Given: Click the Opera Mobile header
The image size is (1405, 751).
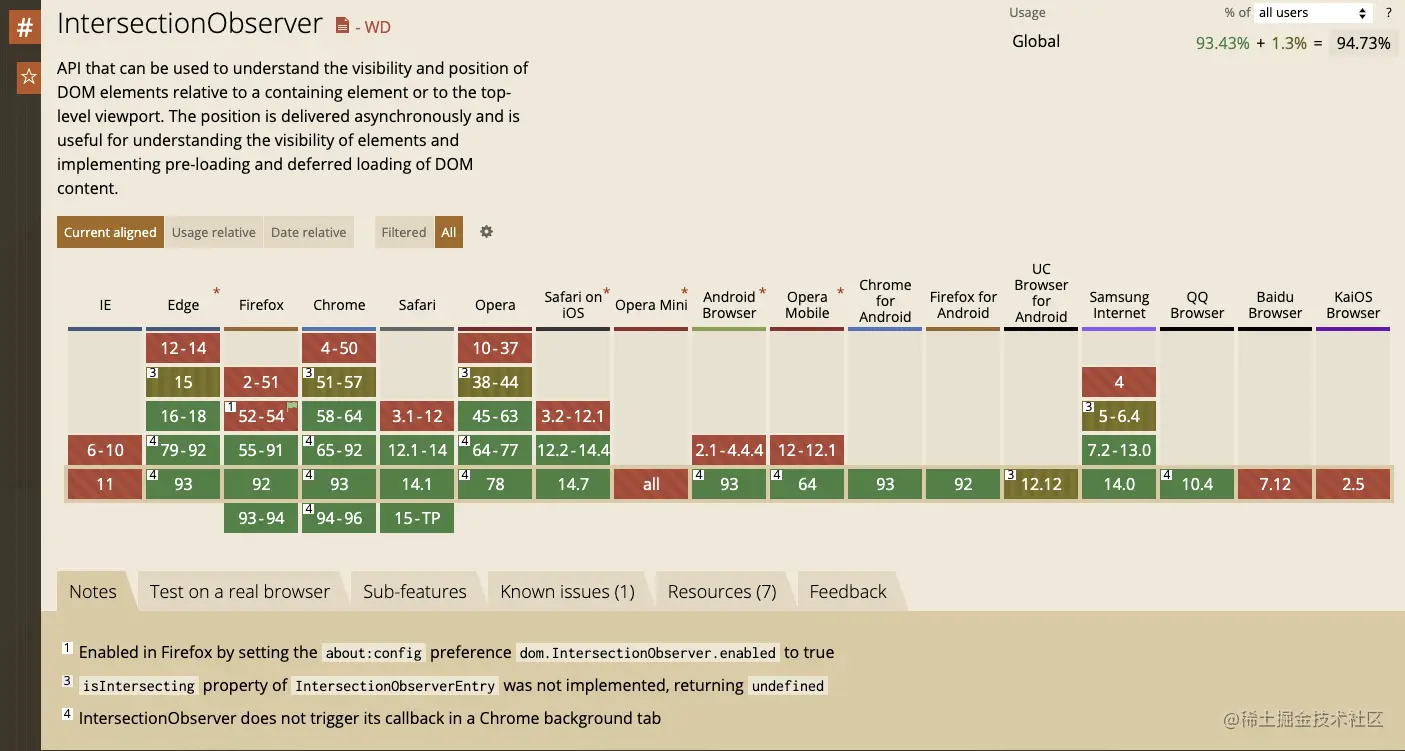Looking at the screenshot, I should 807,305.
